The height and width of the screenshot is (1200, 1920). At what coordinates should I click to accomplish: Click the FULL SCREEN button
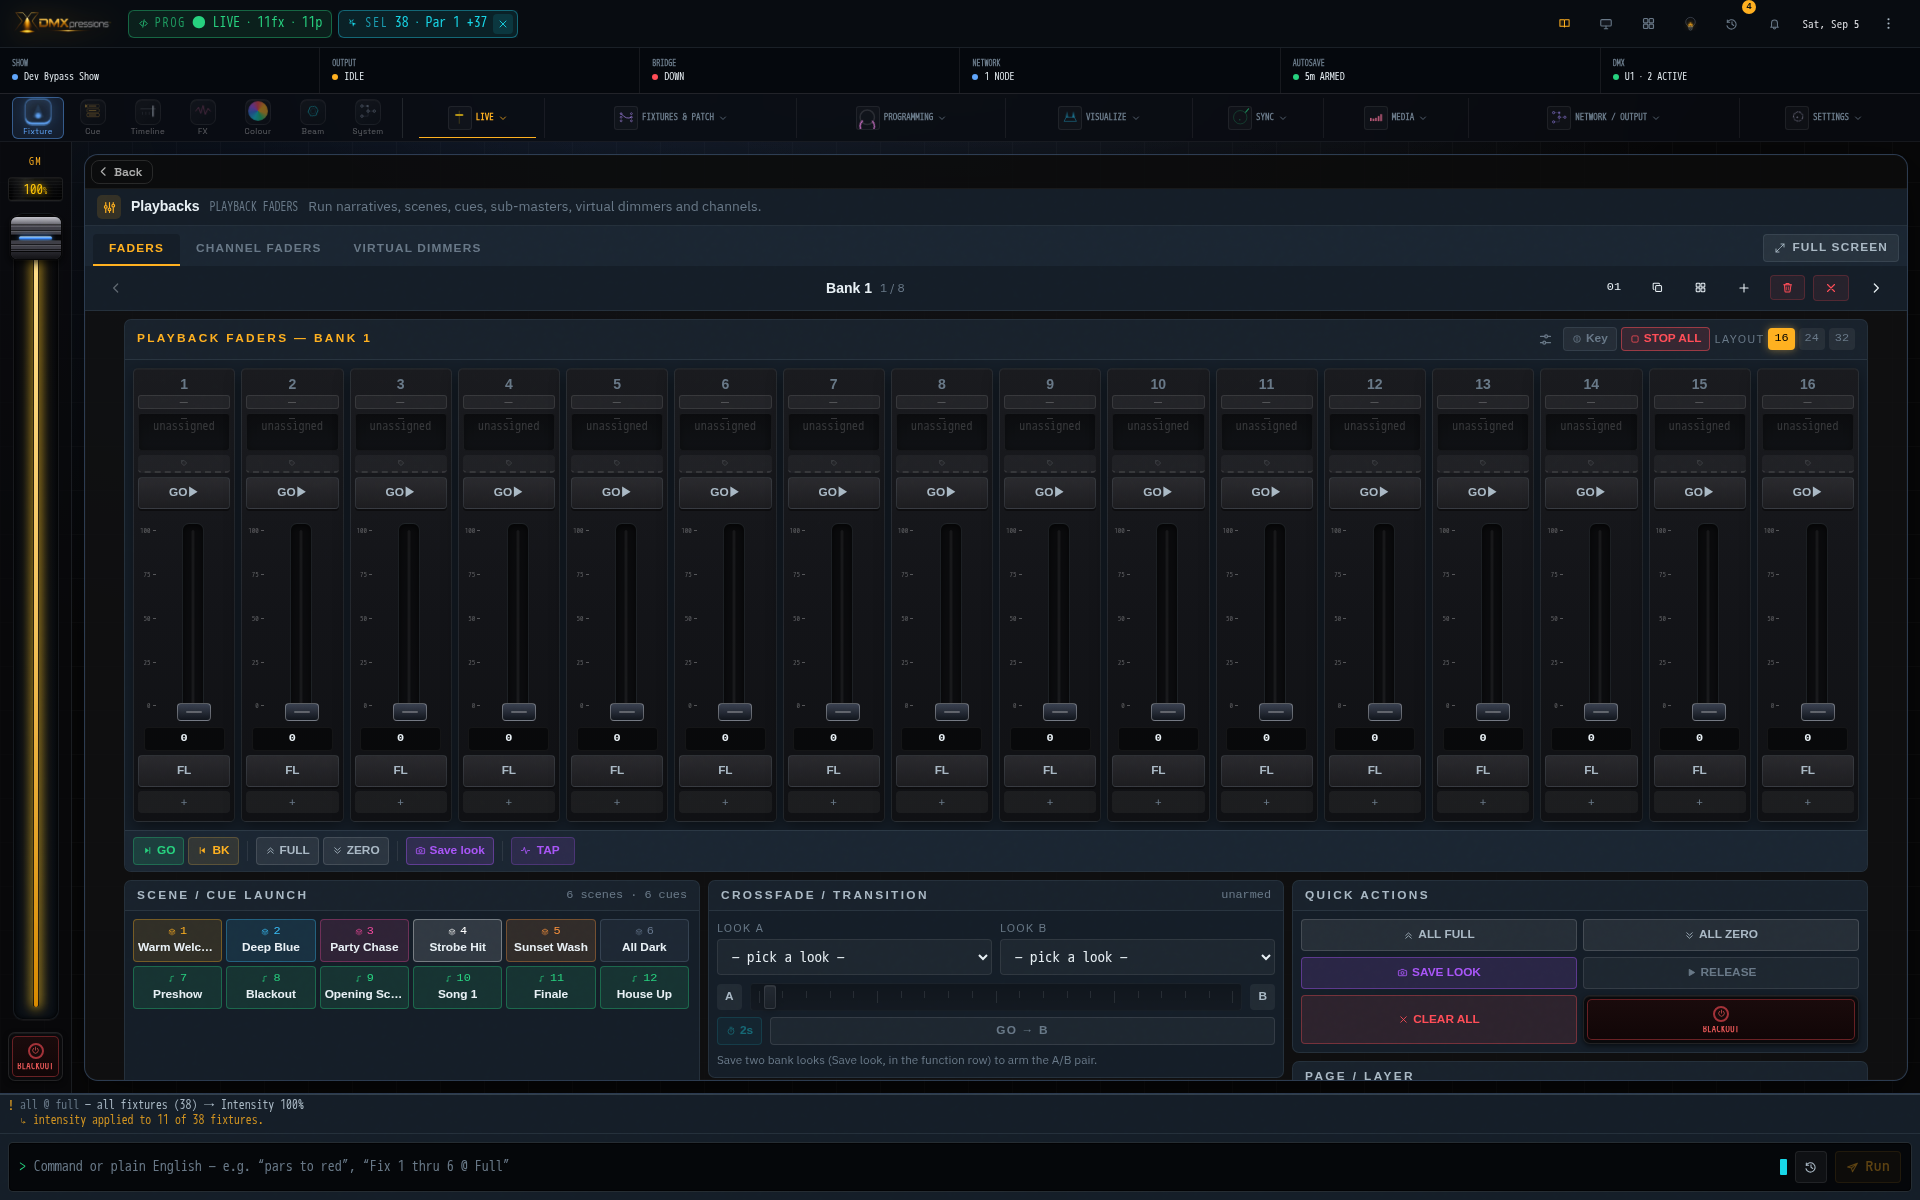tap(1830, 248)
